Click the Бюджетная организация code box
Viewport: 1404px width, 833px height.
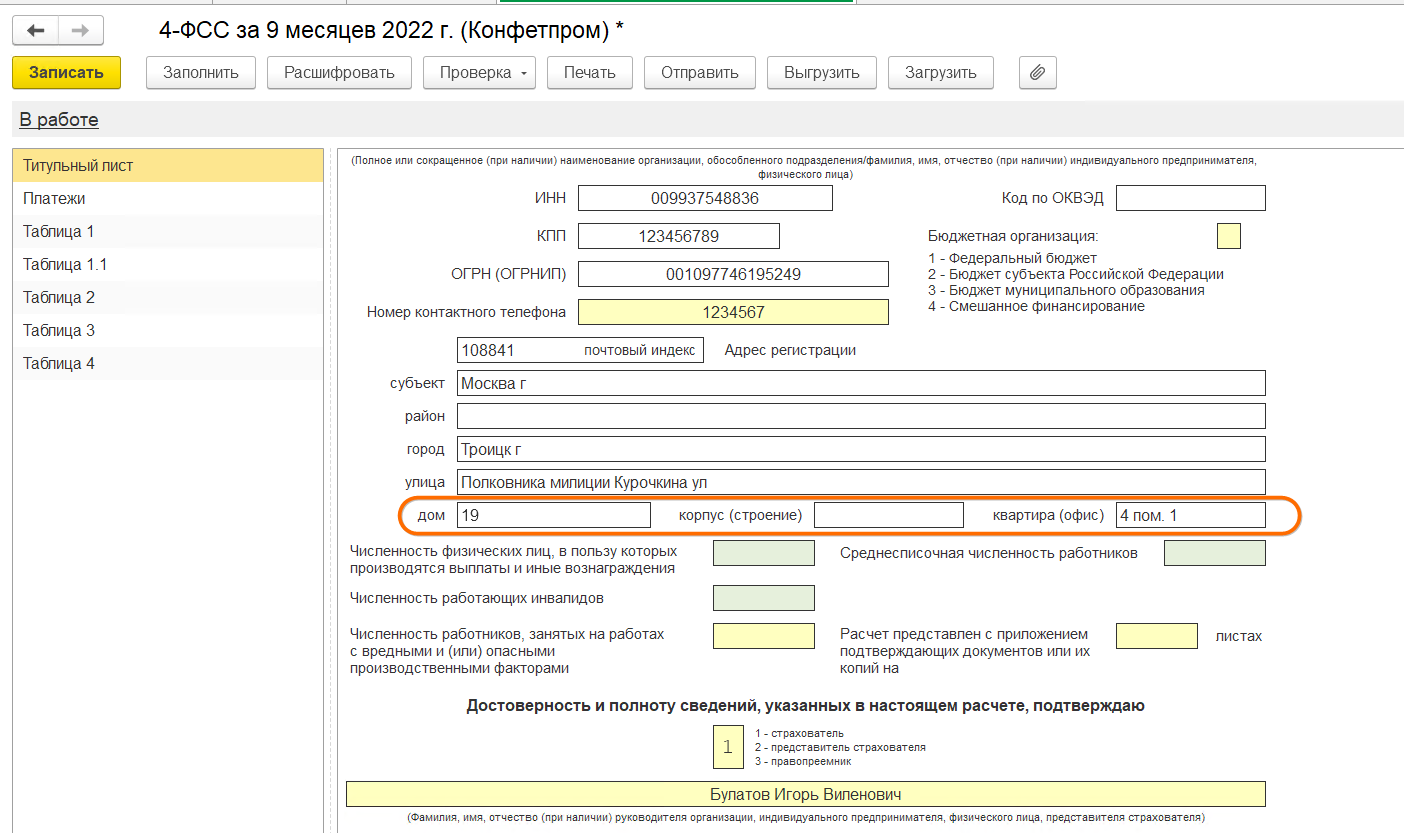pyautogui.click(x=1229, y=236)
